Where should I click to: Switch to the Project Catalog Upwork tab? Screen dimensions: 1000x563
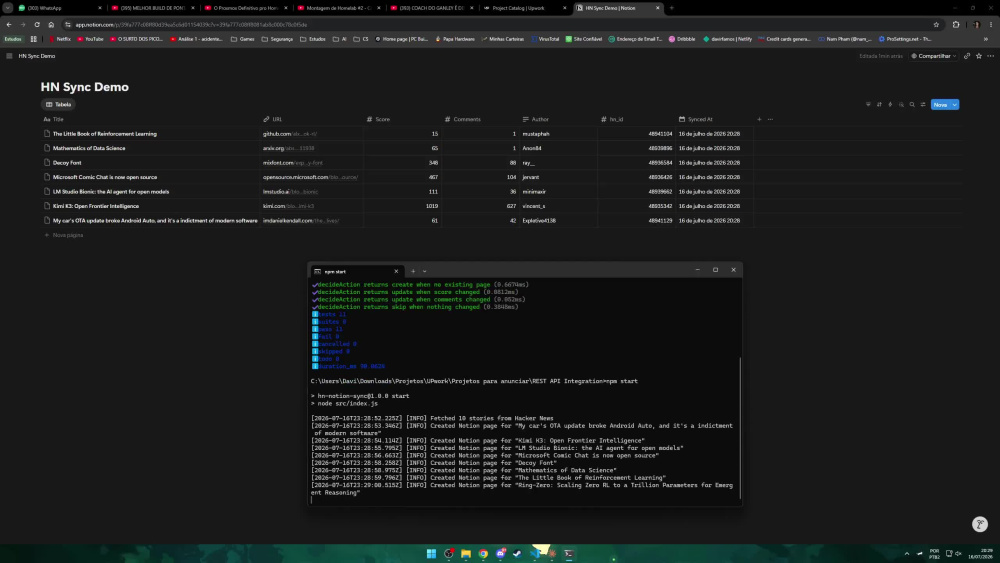coord(525,8)
